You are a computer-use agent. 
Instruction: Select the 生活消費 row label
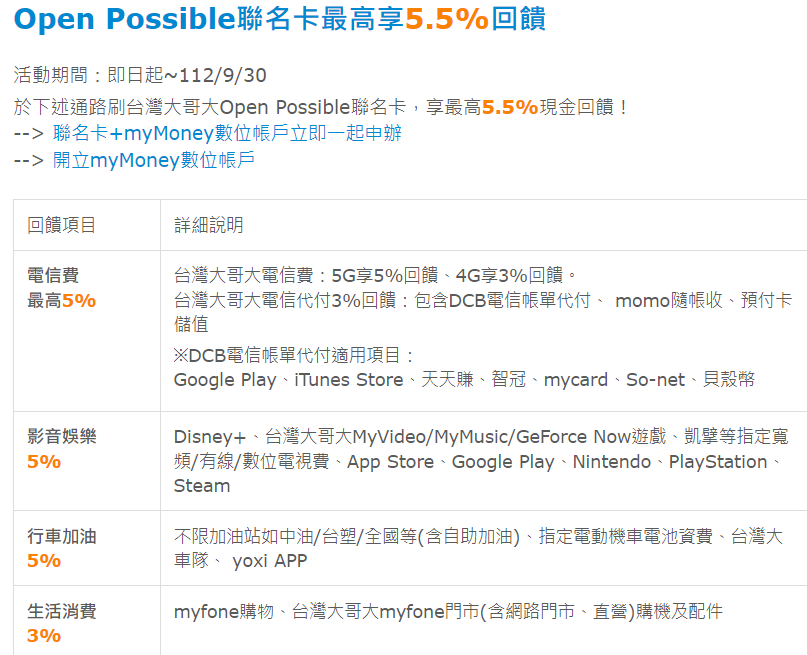(62, 611)
